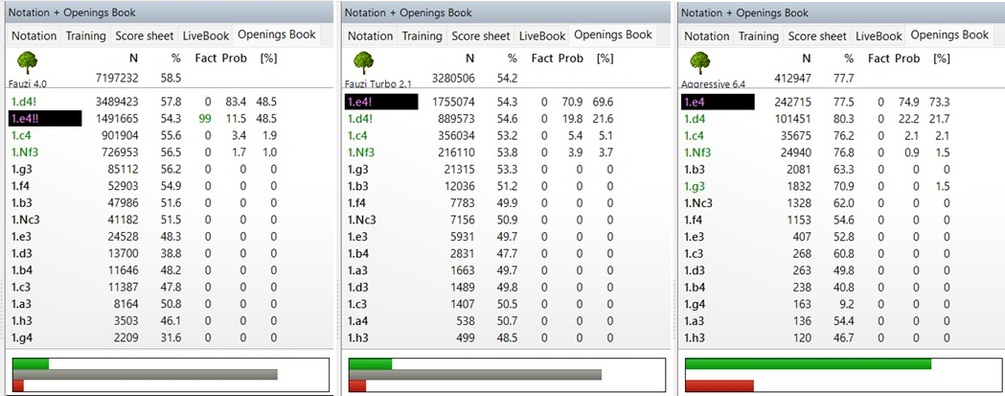Click gray draw bar in Fauzi 4.0 panel
The image size is (1005, 396).
coord(145,374)
